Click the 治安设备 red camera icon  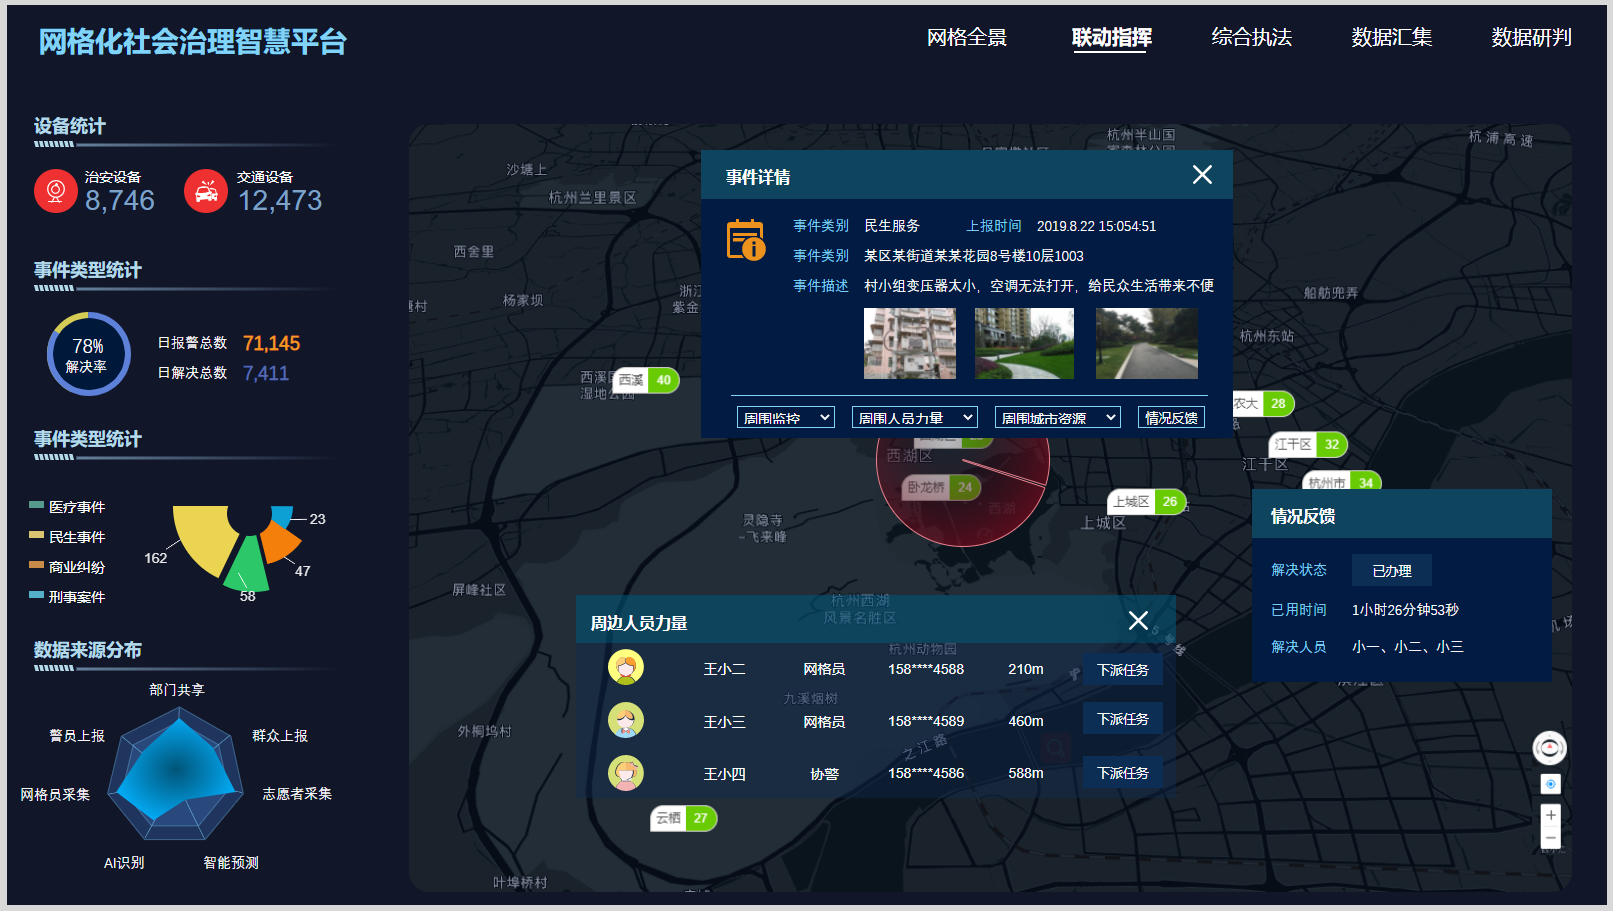(x=56, y=190)
